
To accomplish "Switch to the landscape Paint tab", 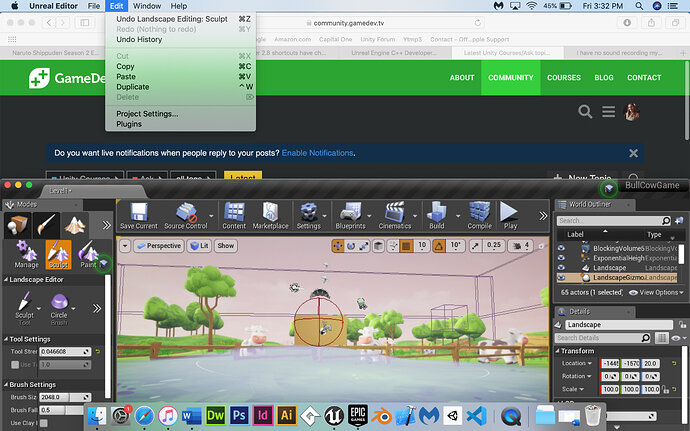I will pos(88,254).
